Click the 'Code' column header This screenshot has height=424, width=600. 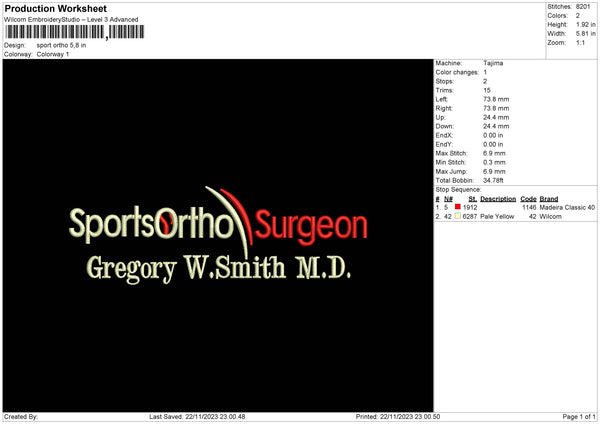528,199
